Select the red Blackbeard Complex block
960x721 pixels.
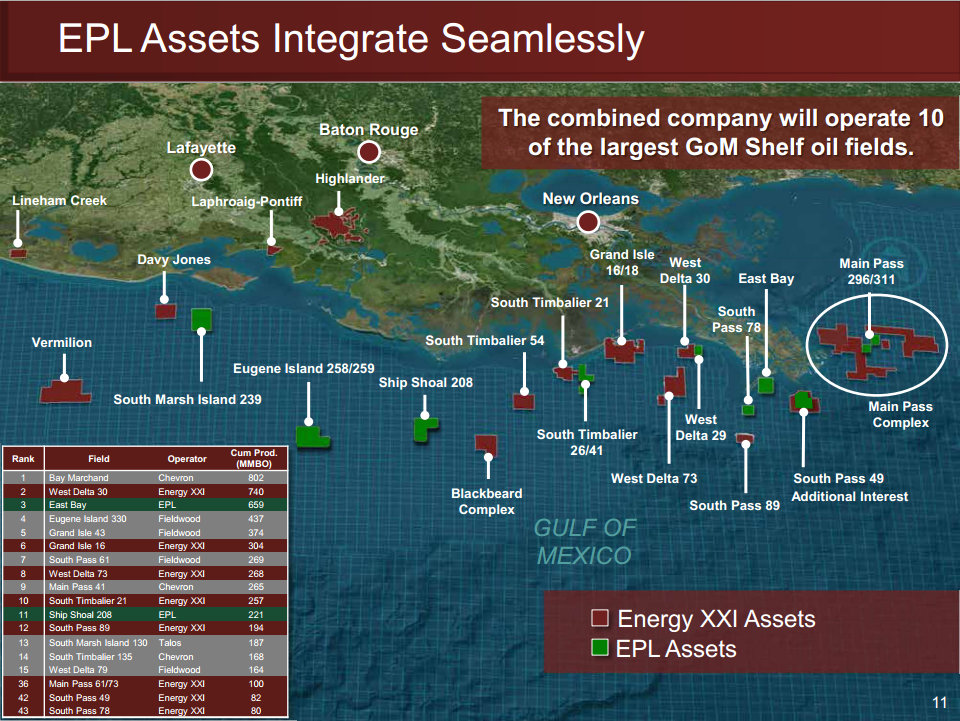487,443
